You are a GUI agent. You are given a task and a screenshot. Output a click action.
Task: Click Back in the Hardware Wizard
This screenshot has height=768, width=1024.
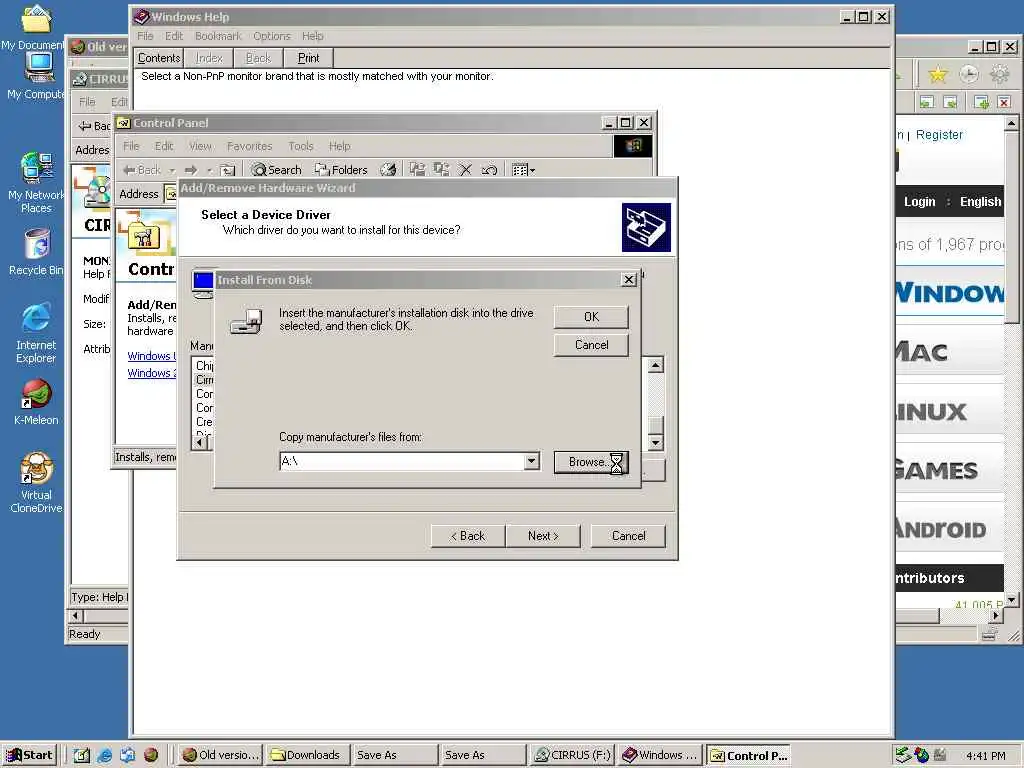(468, 536)
